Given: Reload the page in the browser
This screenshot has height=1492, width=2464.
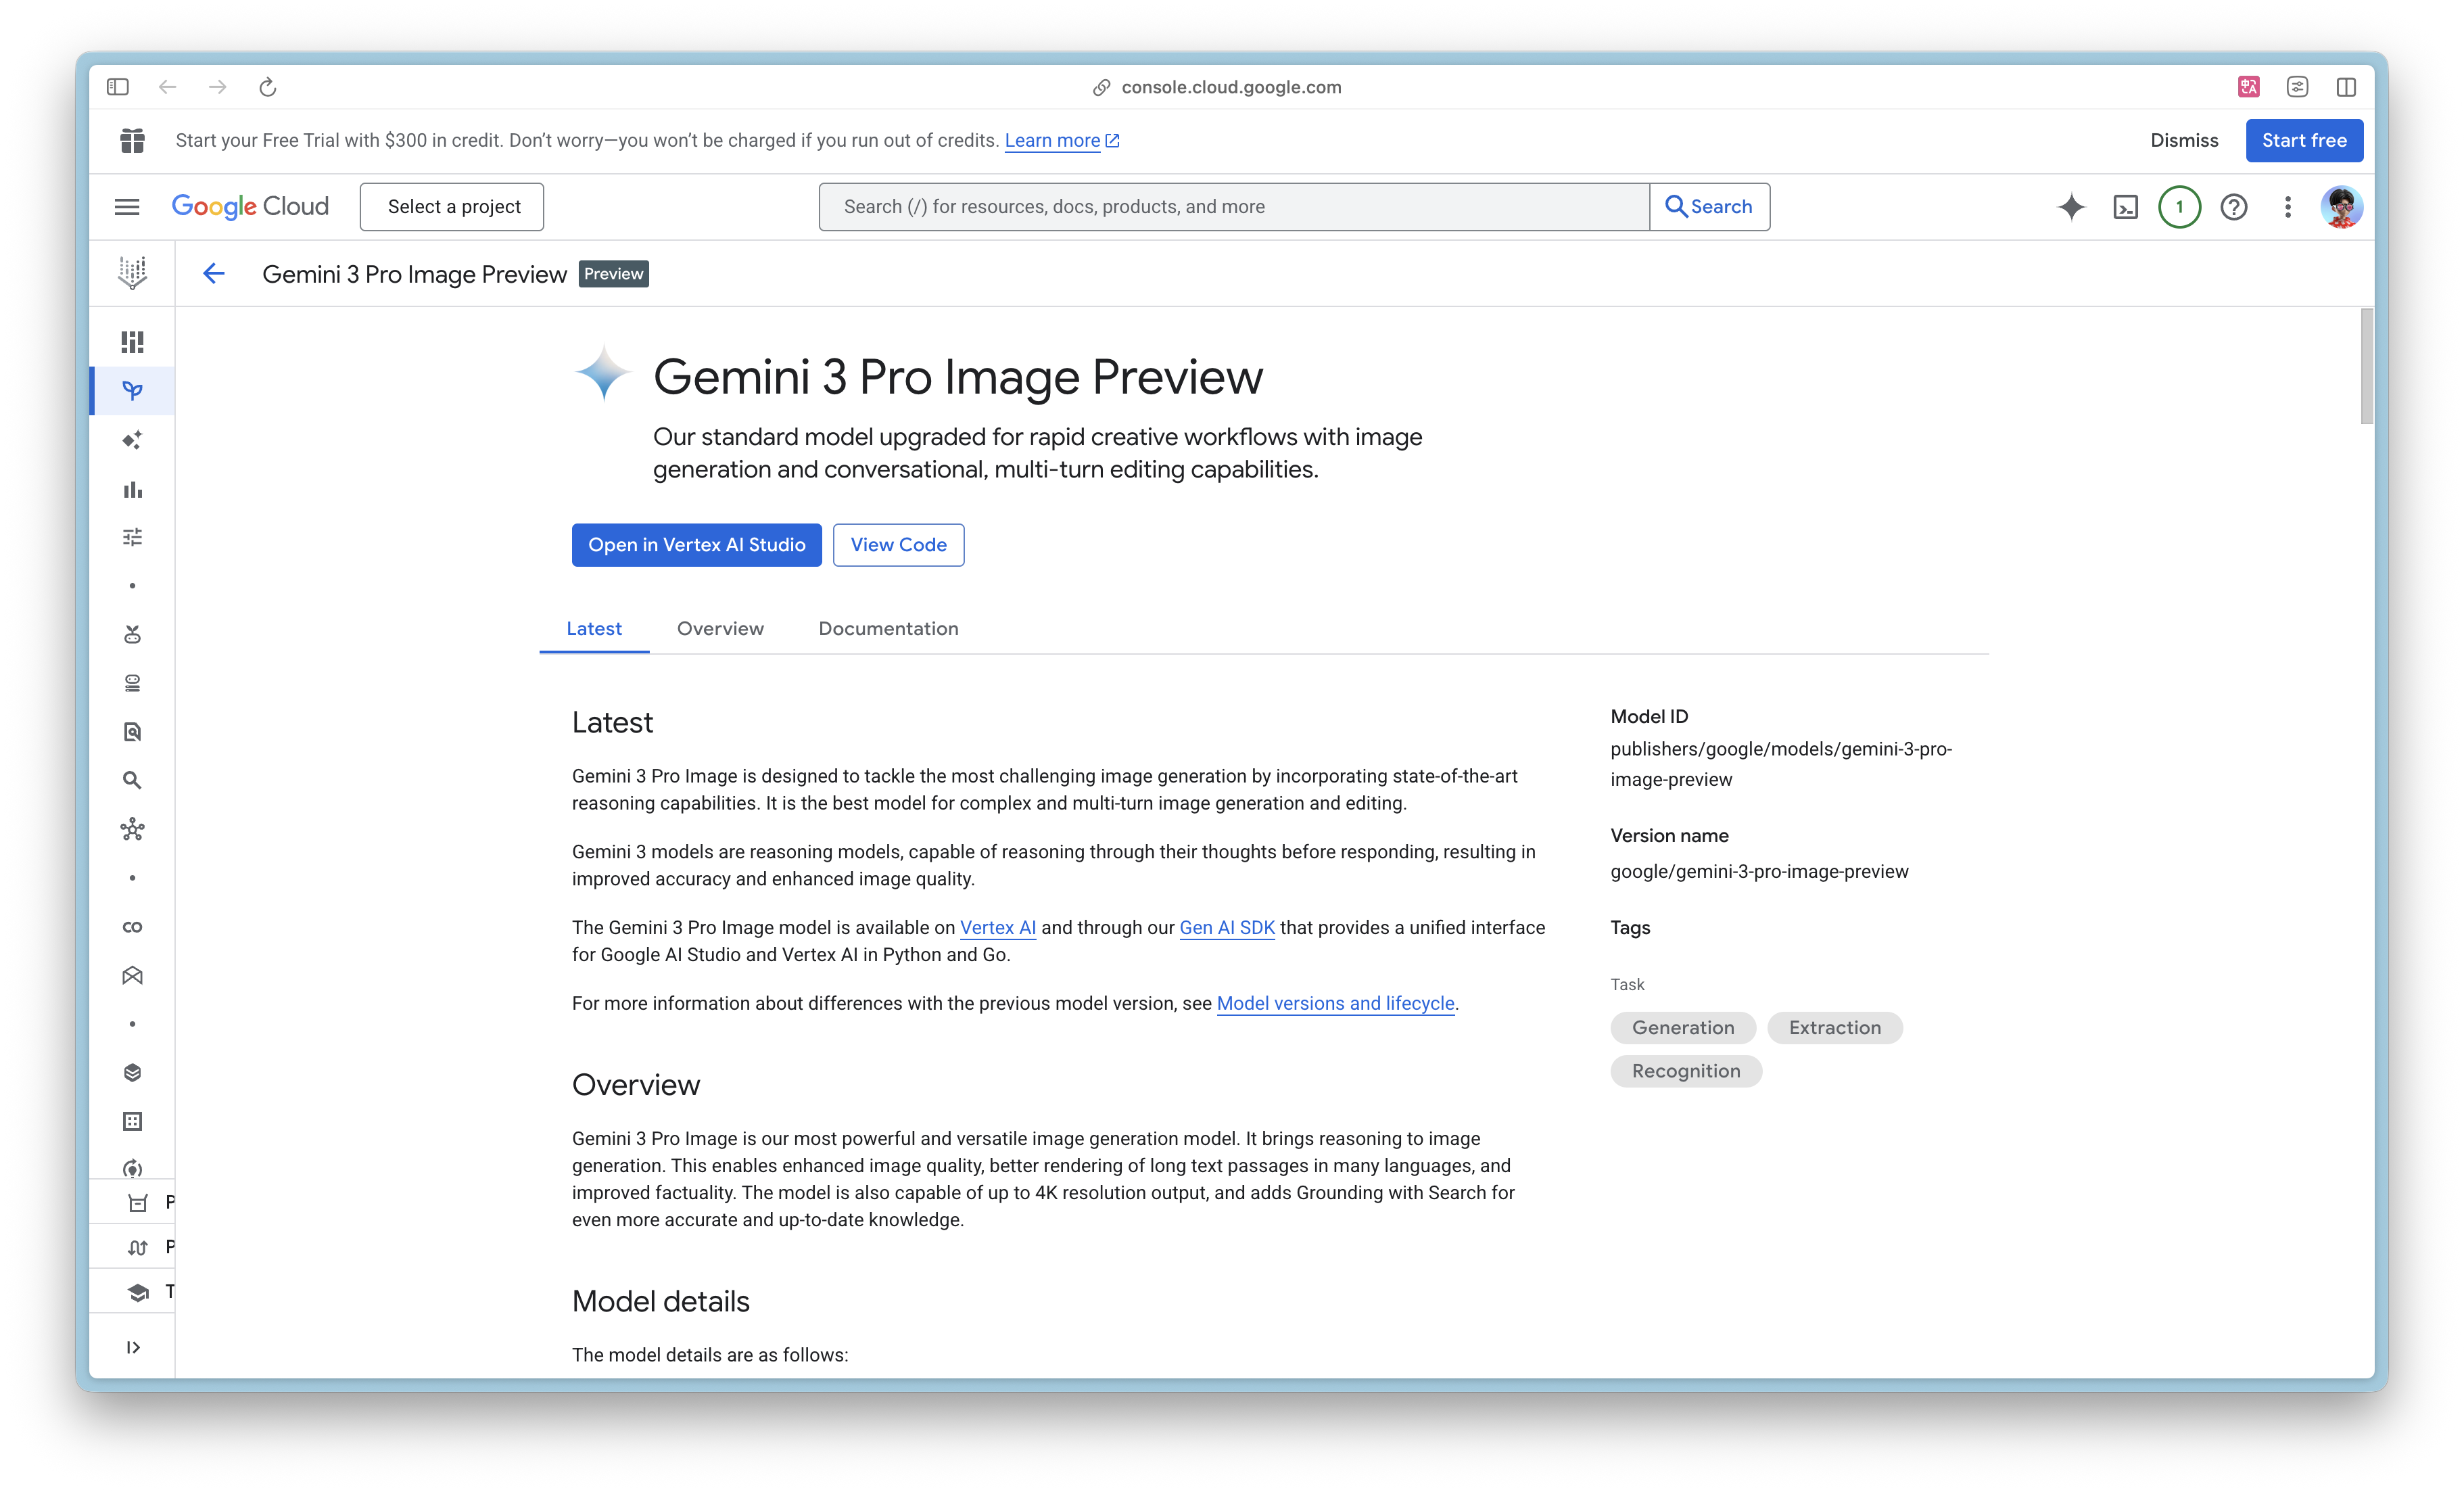Looking at the screenshot, I should click(267, 87).
